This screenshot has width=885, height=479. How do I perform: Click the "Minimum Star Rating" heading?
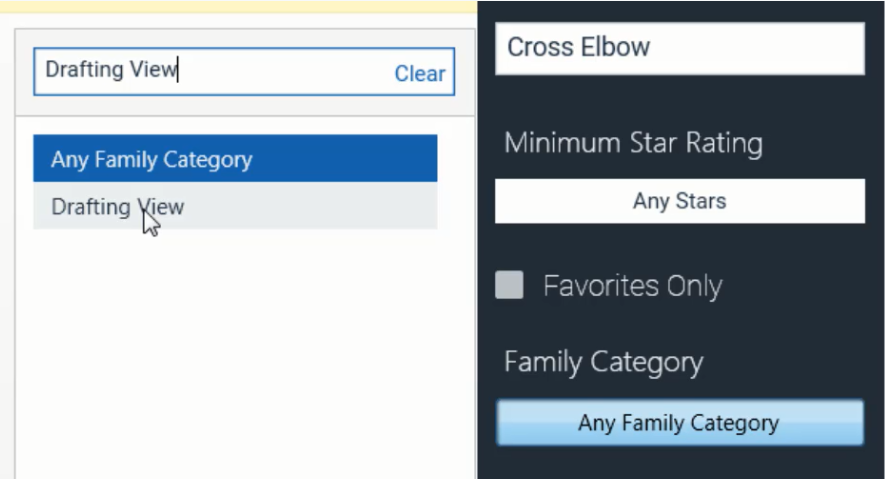(633, 143)
